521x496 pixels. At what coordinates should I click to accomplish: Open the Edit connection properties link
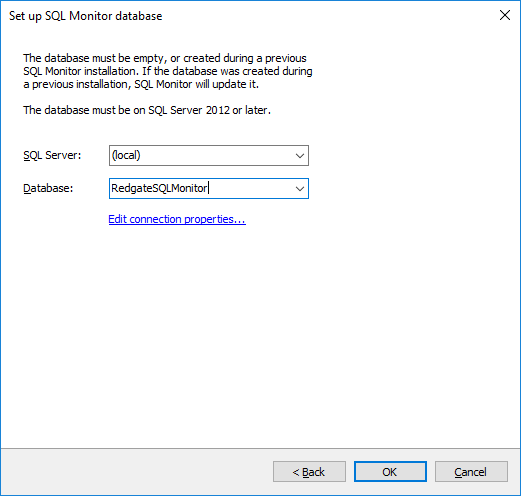click(177, 219)
